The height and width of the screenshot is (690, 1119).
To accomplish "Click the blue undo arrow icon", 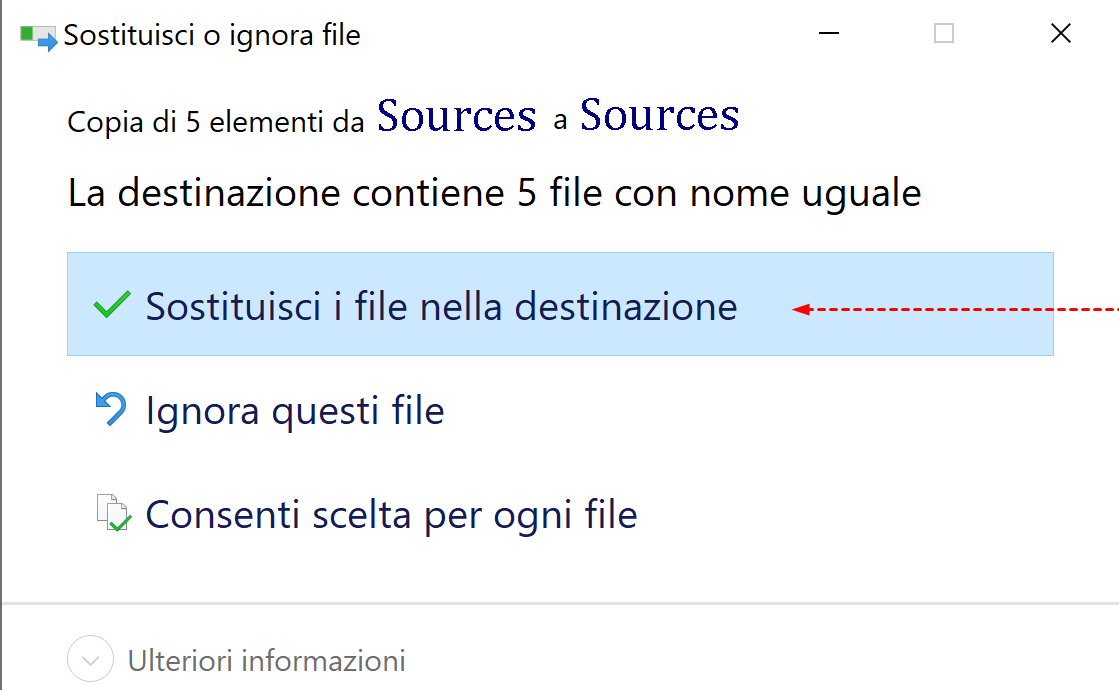I will pyautogui.click(x=110, y=409).
